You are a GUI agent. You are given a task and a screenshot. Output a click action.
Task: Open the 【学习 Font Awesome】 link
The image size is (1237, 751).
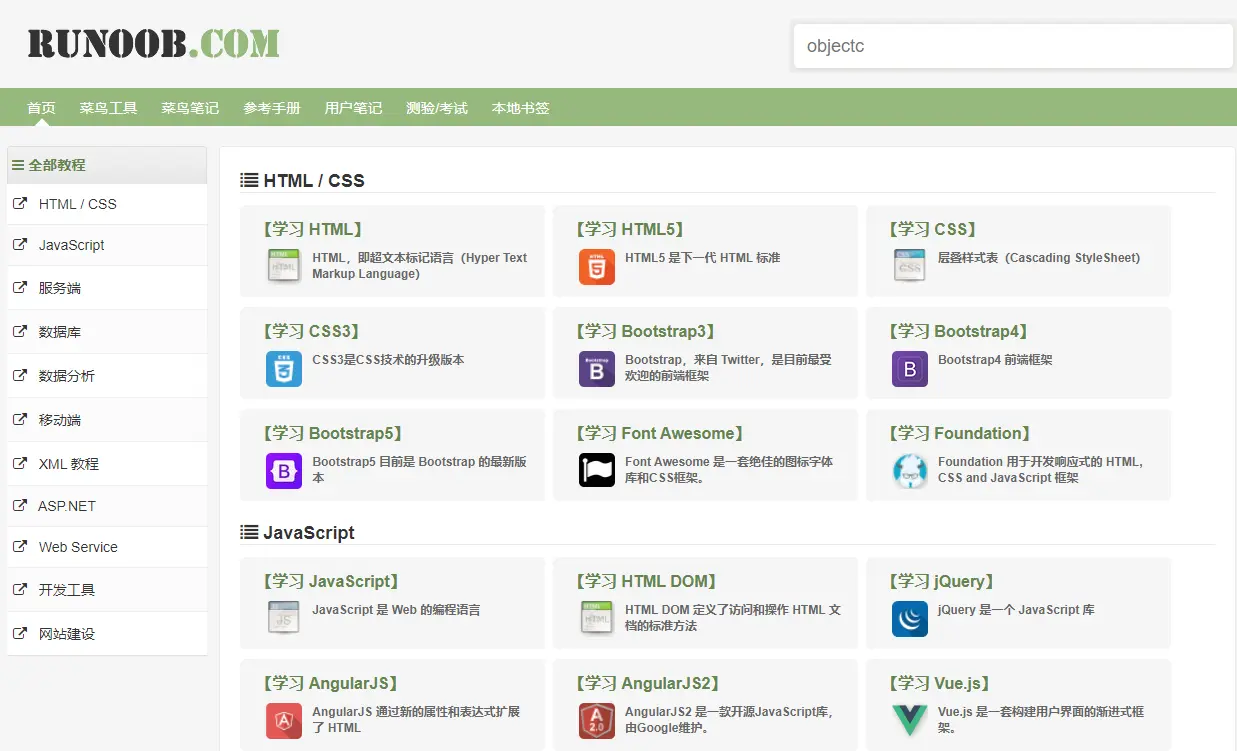coord(660,433)
